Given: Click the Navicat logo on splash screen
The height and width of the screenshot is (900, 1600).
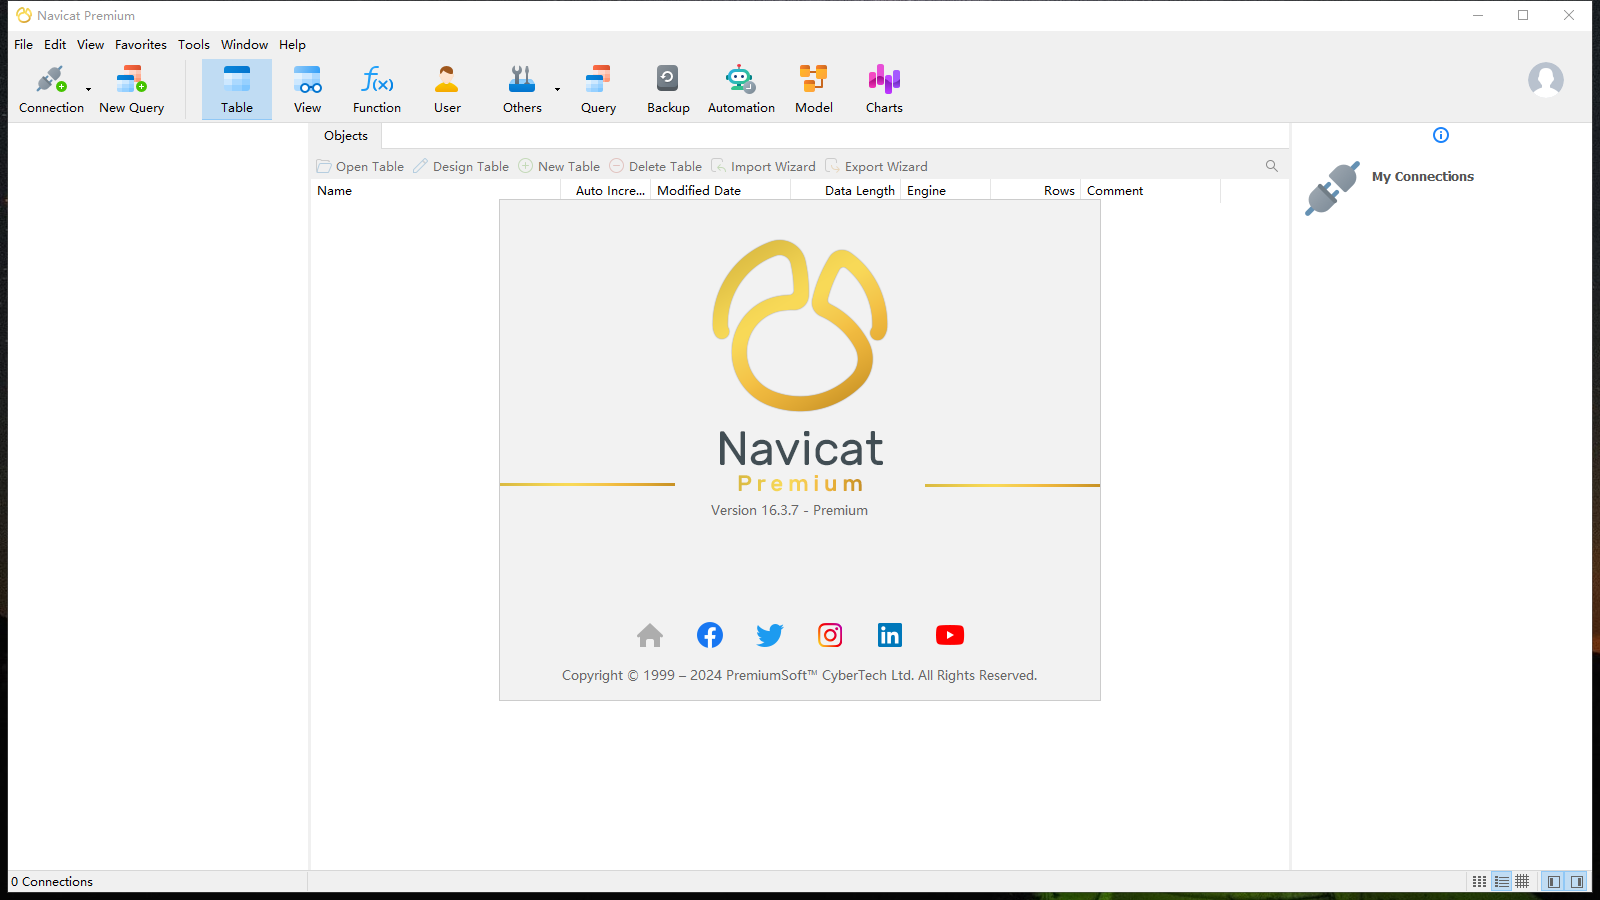Looking at the screenshot, I should point(800,325).
